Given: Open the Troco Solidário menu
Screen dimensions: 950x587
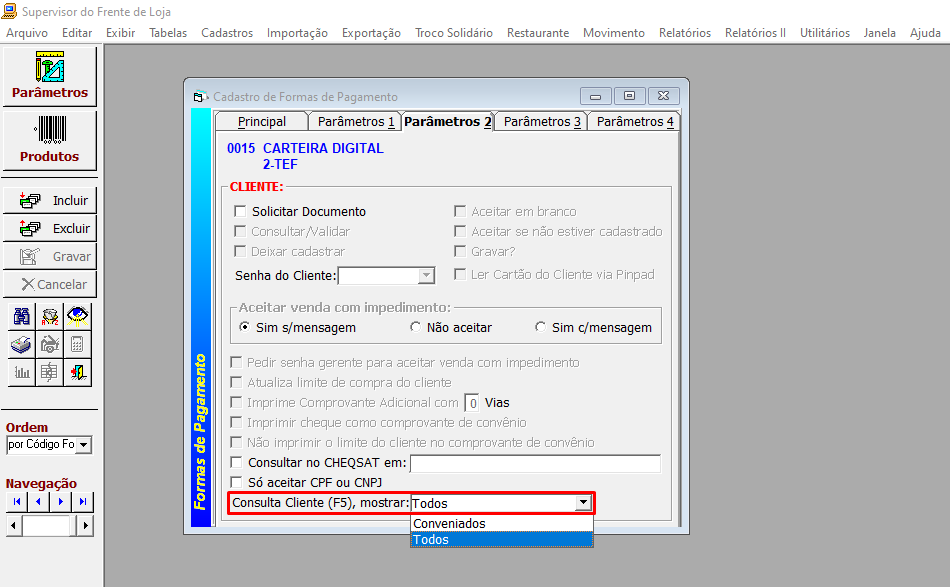Looking at the screenshot, I should click(x=454, y=33).
